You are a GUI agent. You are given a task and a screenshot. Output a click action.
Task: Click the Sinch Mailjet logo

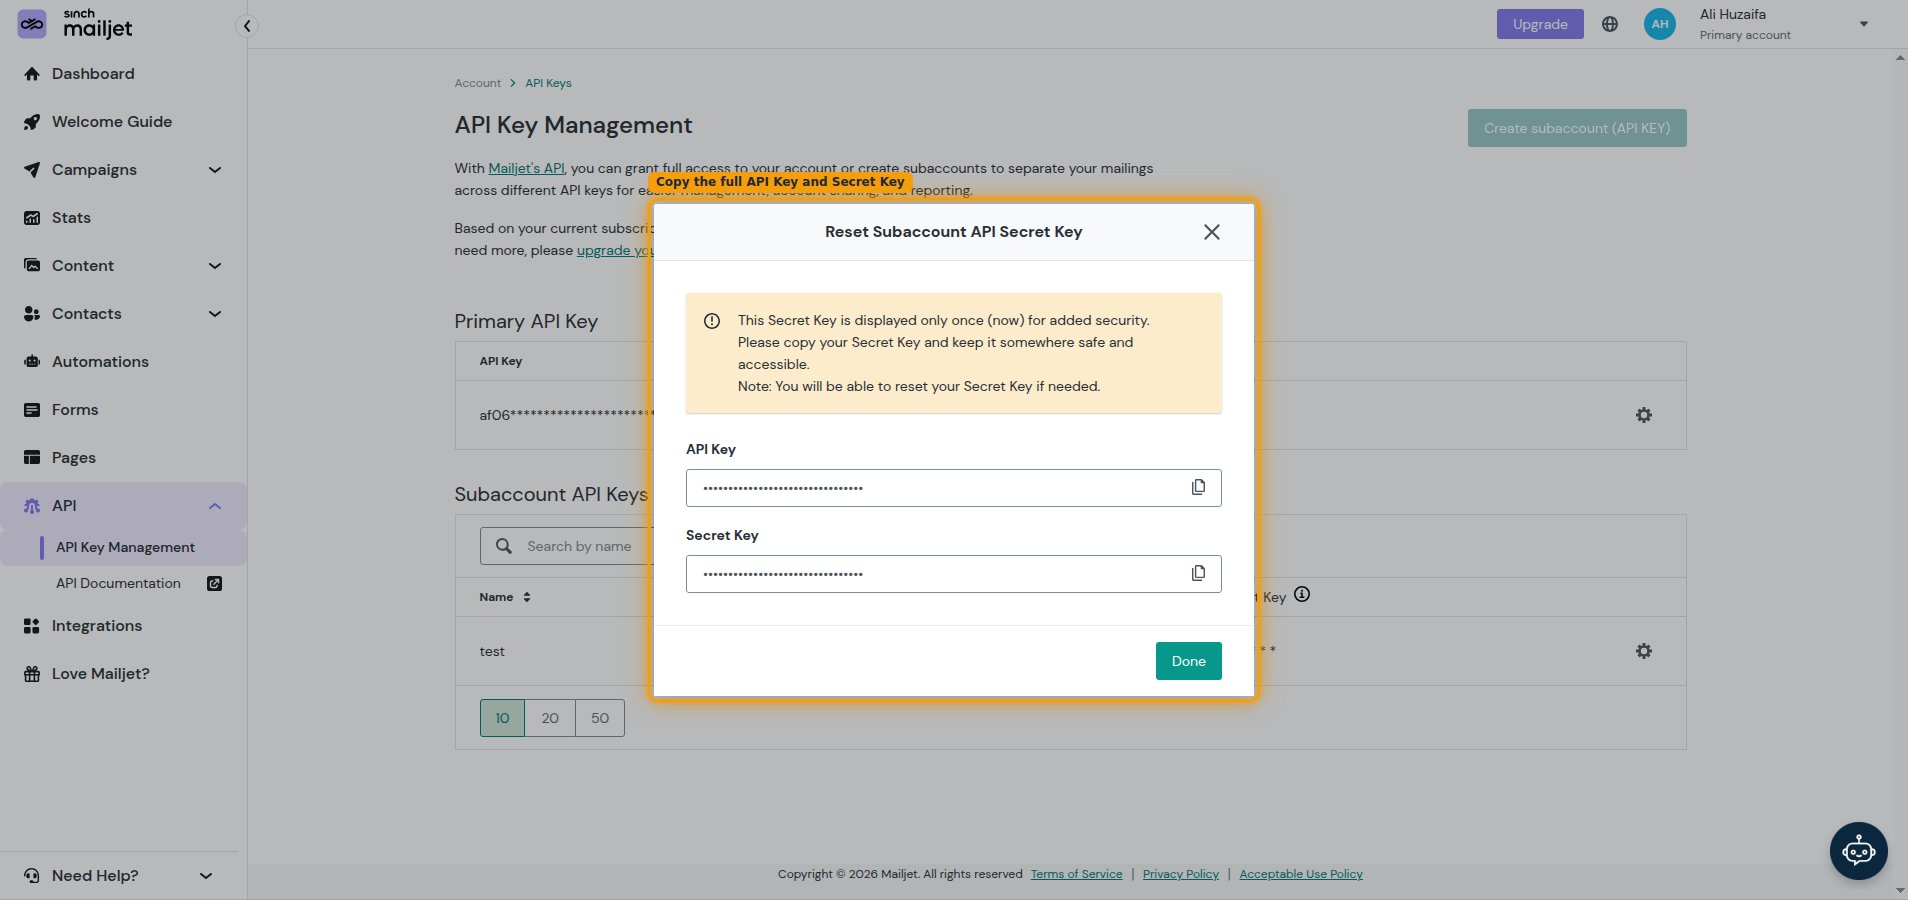pyautogui.click(x=76, y=24)
